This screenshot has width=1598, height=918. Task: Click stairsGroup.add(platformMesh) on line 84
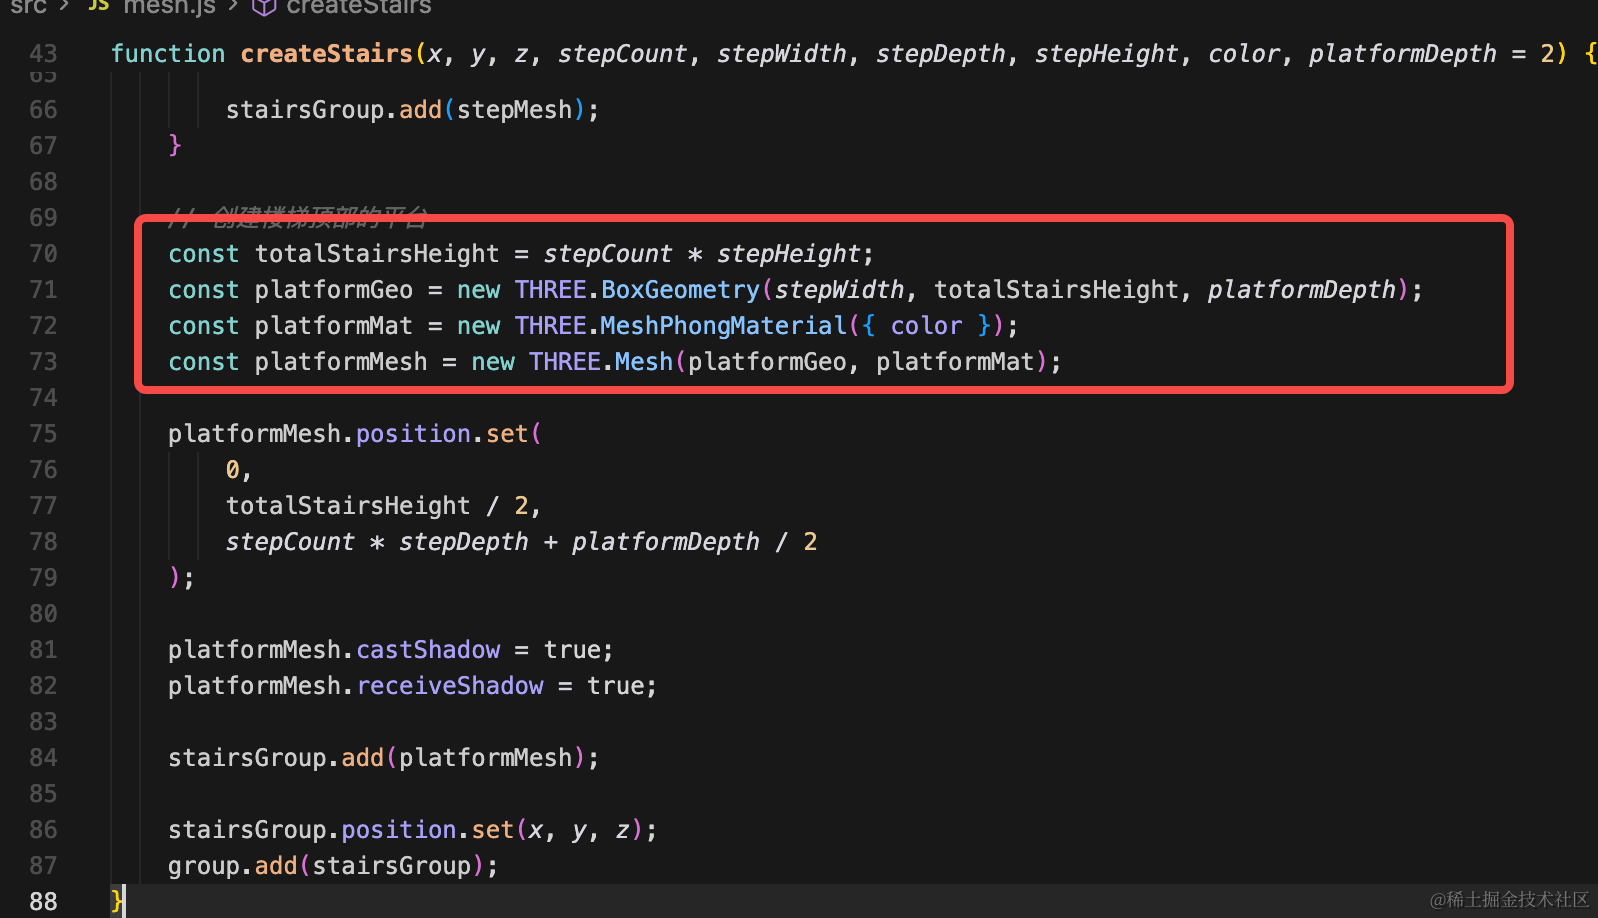(377, 758)
